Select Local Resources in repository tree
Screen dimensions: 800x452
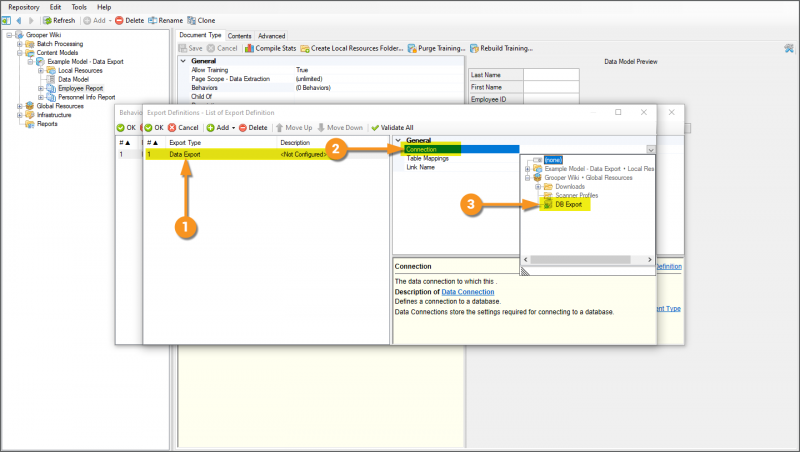(80, 70)
